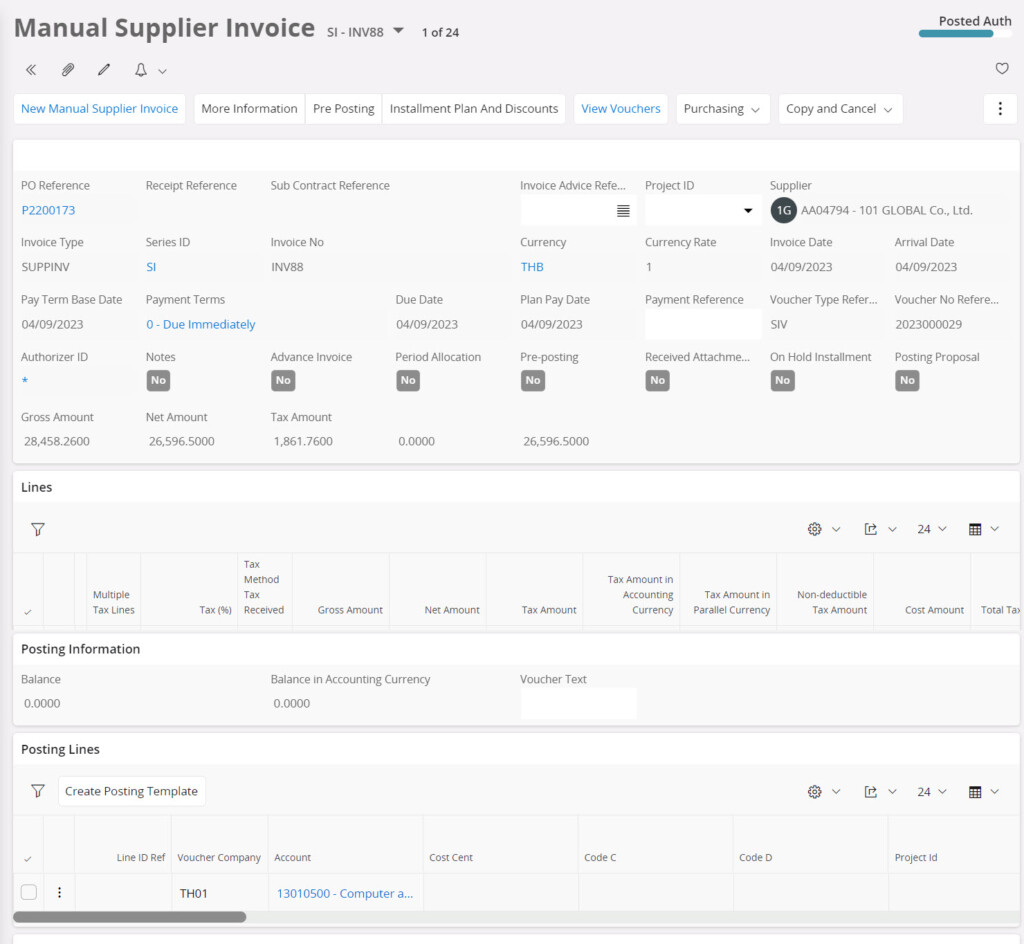Open the notifications bell icon
The width and height of the screenshot is (1024, 944).
[x=141, y=70]
